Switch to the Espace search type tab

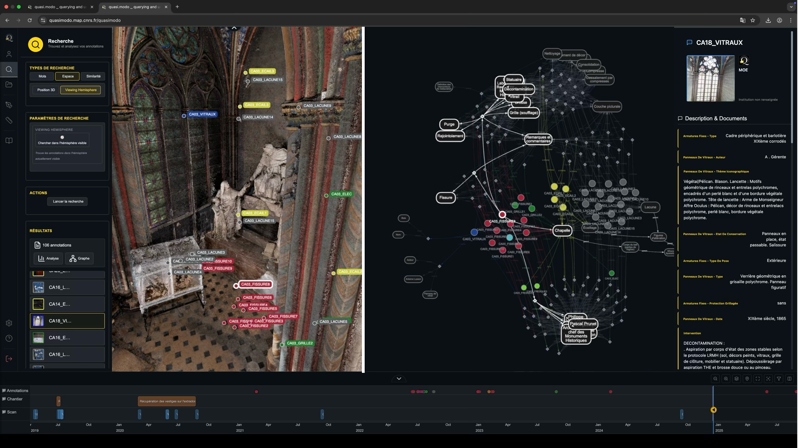pos(67,76)
